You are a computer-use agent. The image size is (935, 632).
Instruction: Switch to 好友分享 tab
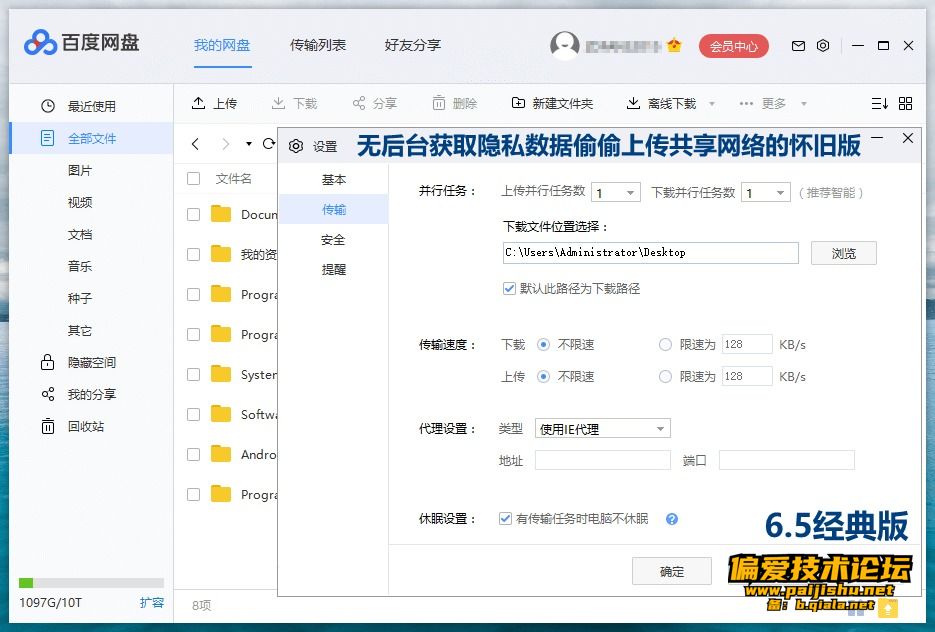point(413,45)
